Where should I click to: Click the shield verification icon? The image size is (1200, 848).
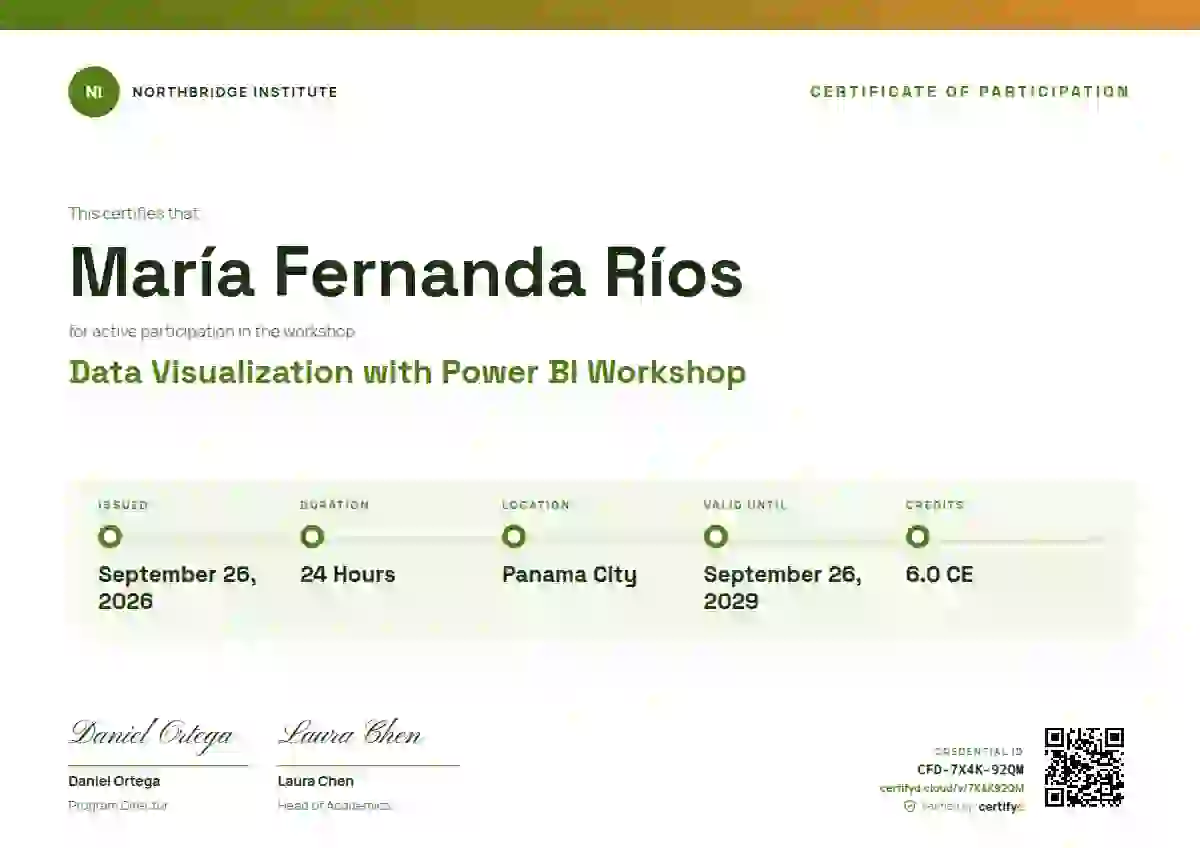coord(910,806)
